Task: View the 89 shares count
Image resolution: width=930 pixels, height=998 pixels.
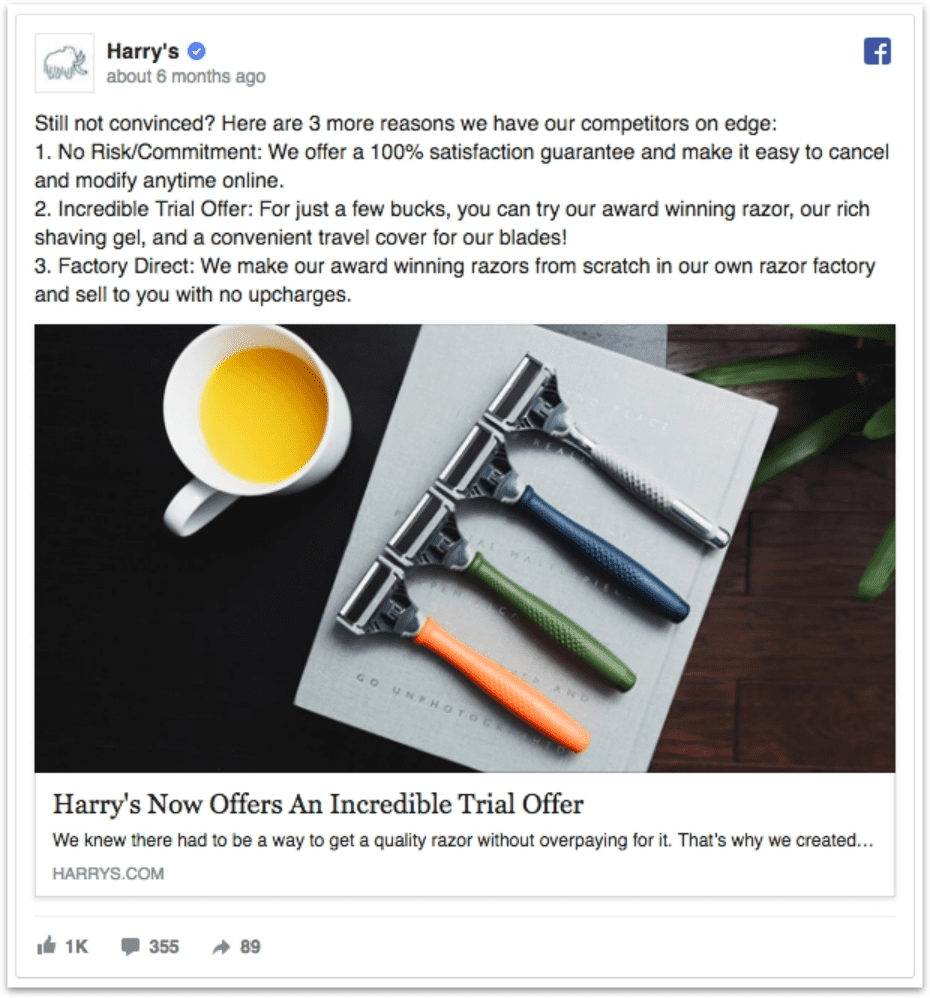Action: [x=250, y=946]
